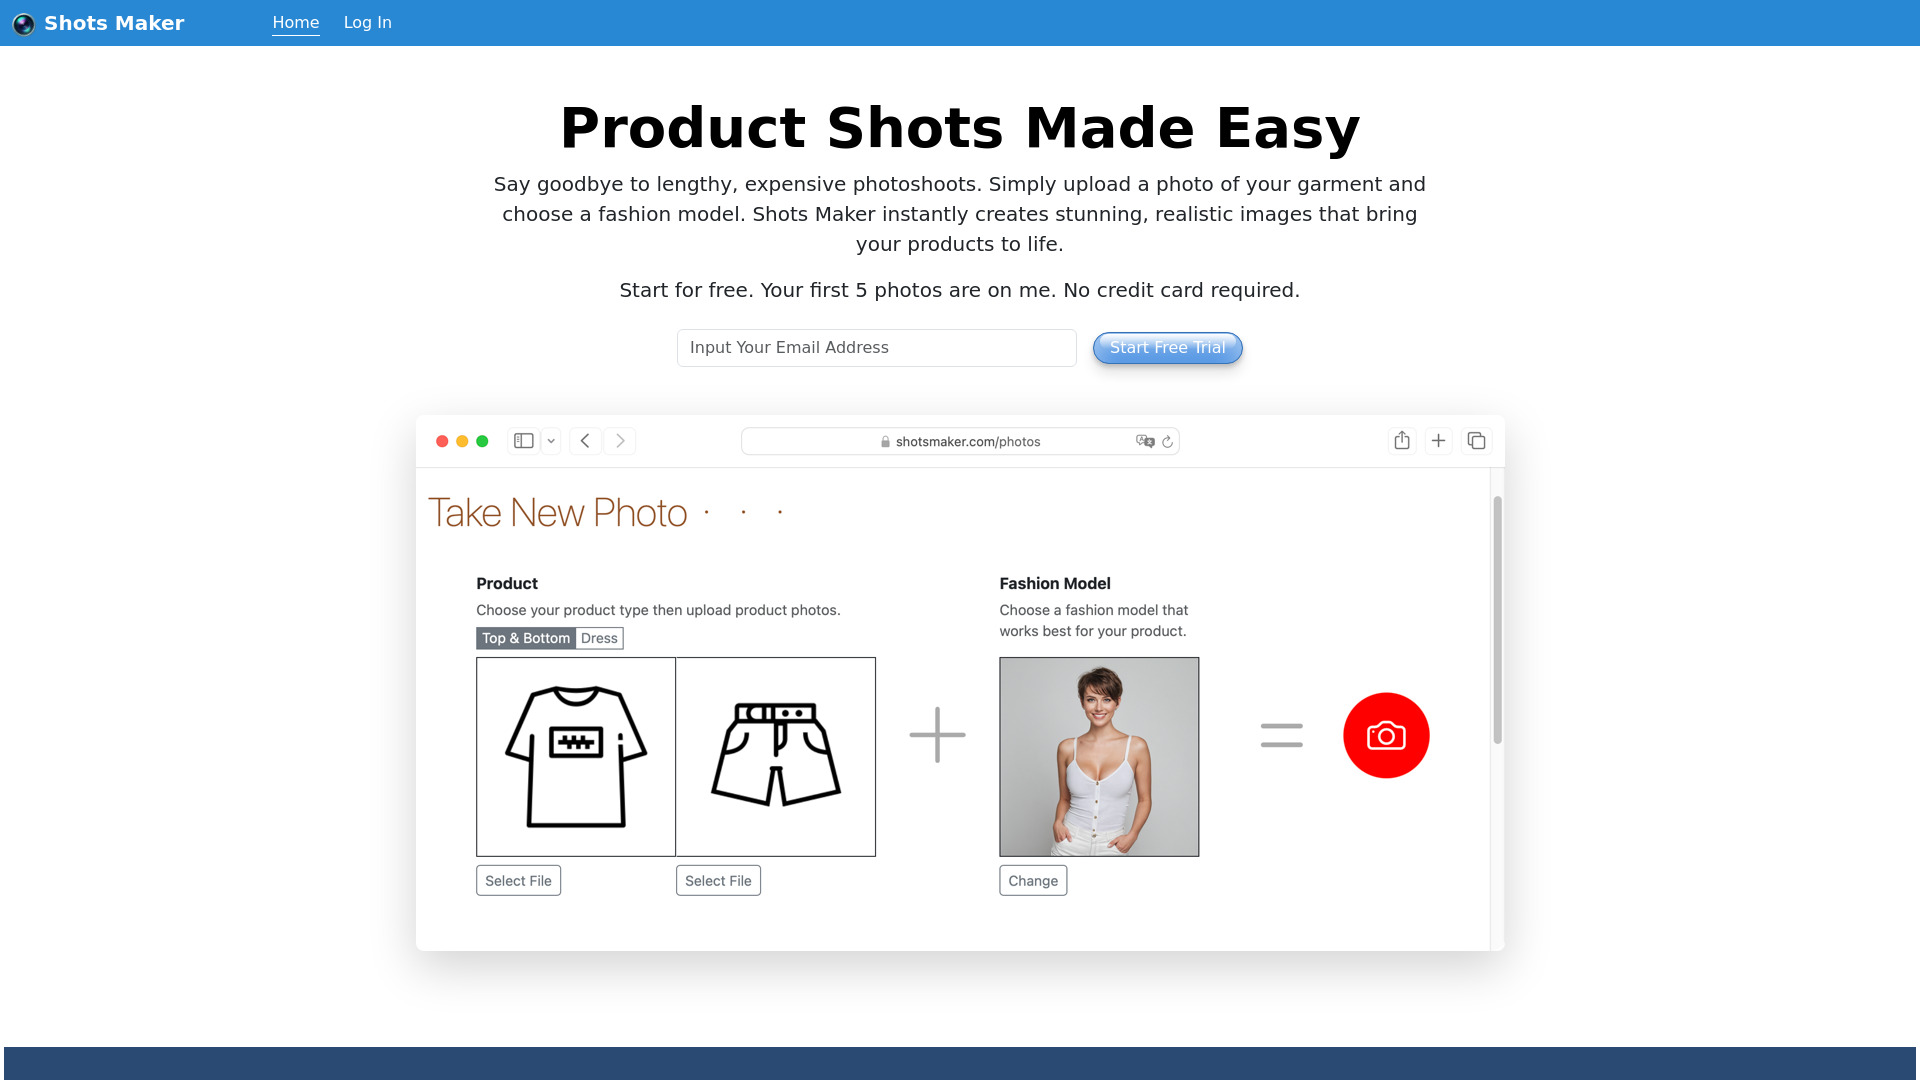This screenshot has height=1080, width=1920.
Task: Click the Log In menu item
Action: (367, 22)
